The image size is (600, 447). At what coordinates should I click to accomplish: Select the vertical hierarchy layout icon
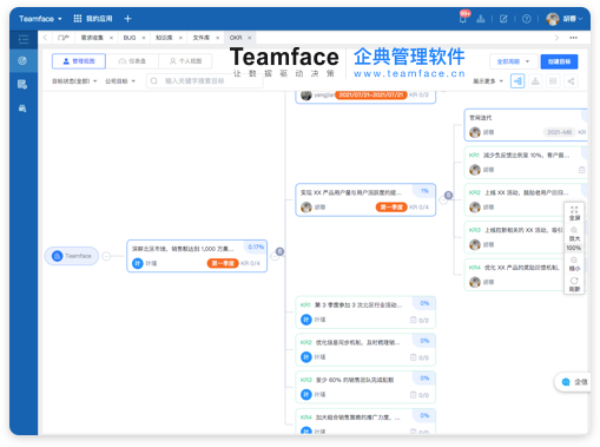click(x=535, y=81)
